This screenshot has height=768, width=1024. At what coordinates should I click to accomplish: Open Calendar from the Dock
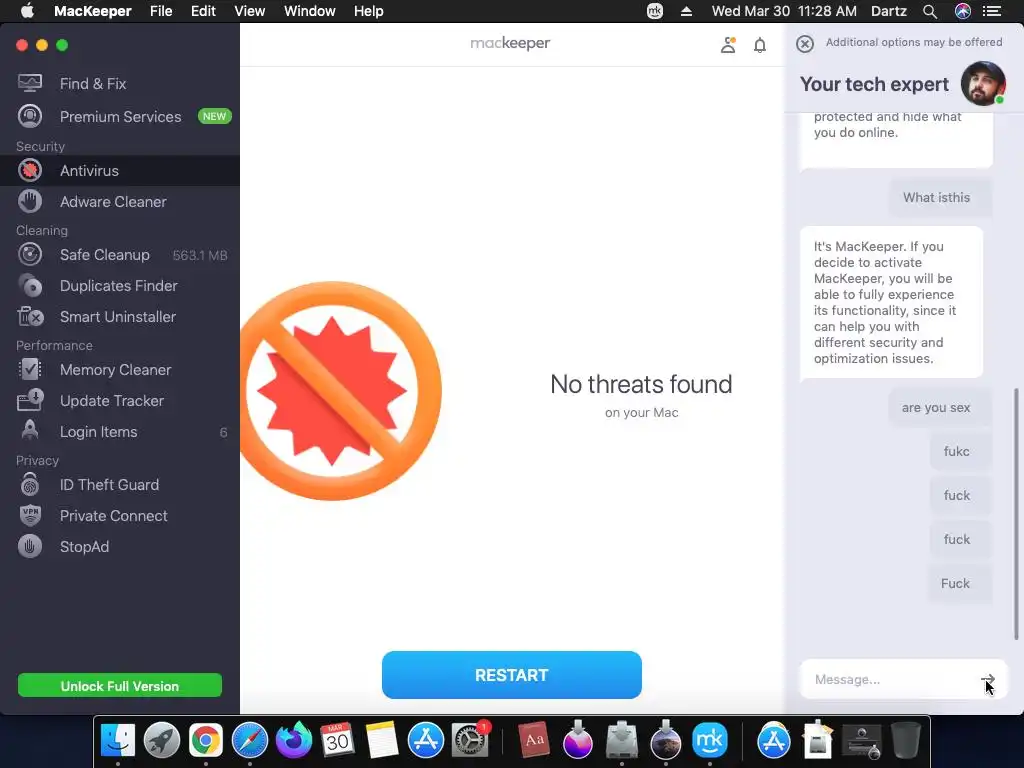[338, 741]
